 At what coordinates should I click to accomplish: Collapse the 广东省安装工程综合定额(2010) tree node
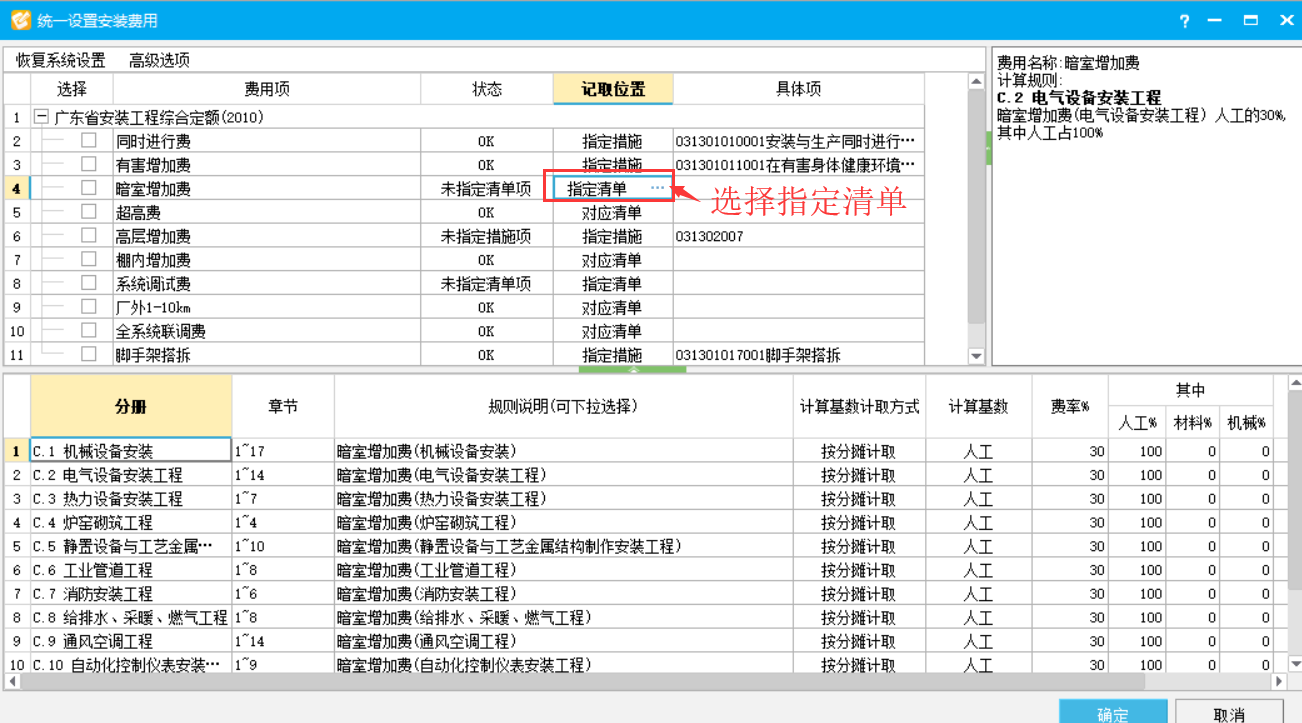coord(42,117)
